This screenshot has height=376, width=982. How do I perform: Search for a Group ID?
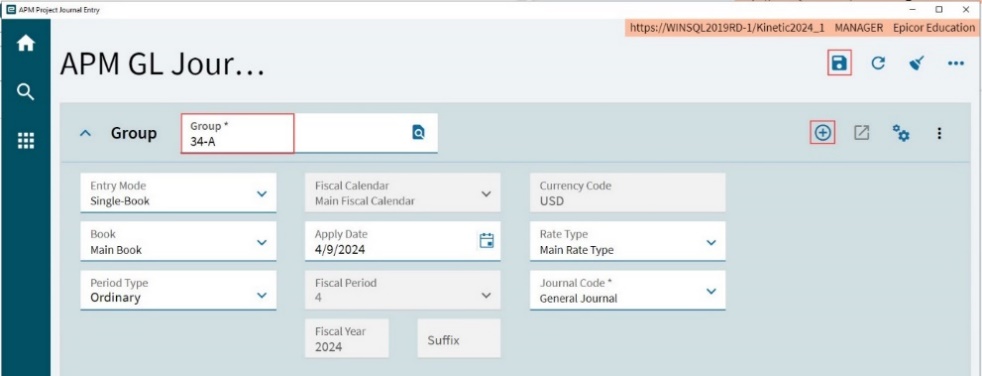point(418,132)
